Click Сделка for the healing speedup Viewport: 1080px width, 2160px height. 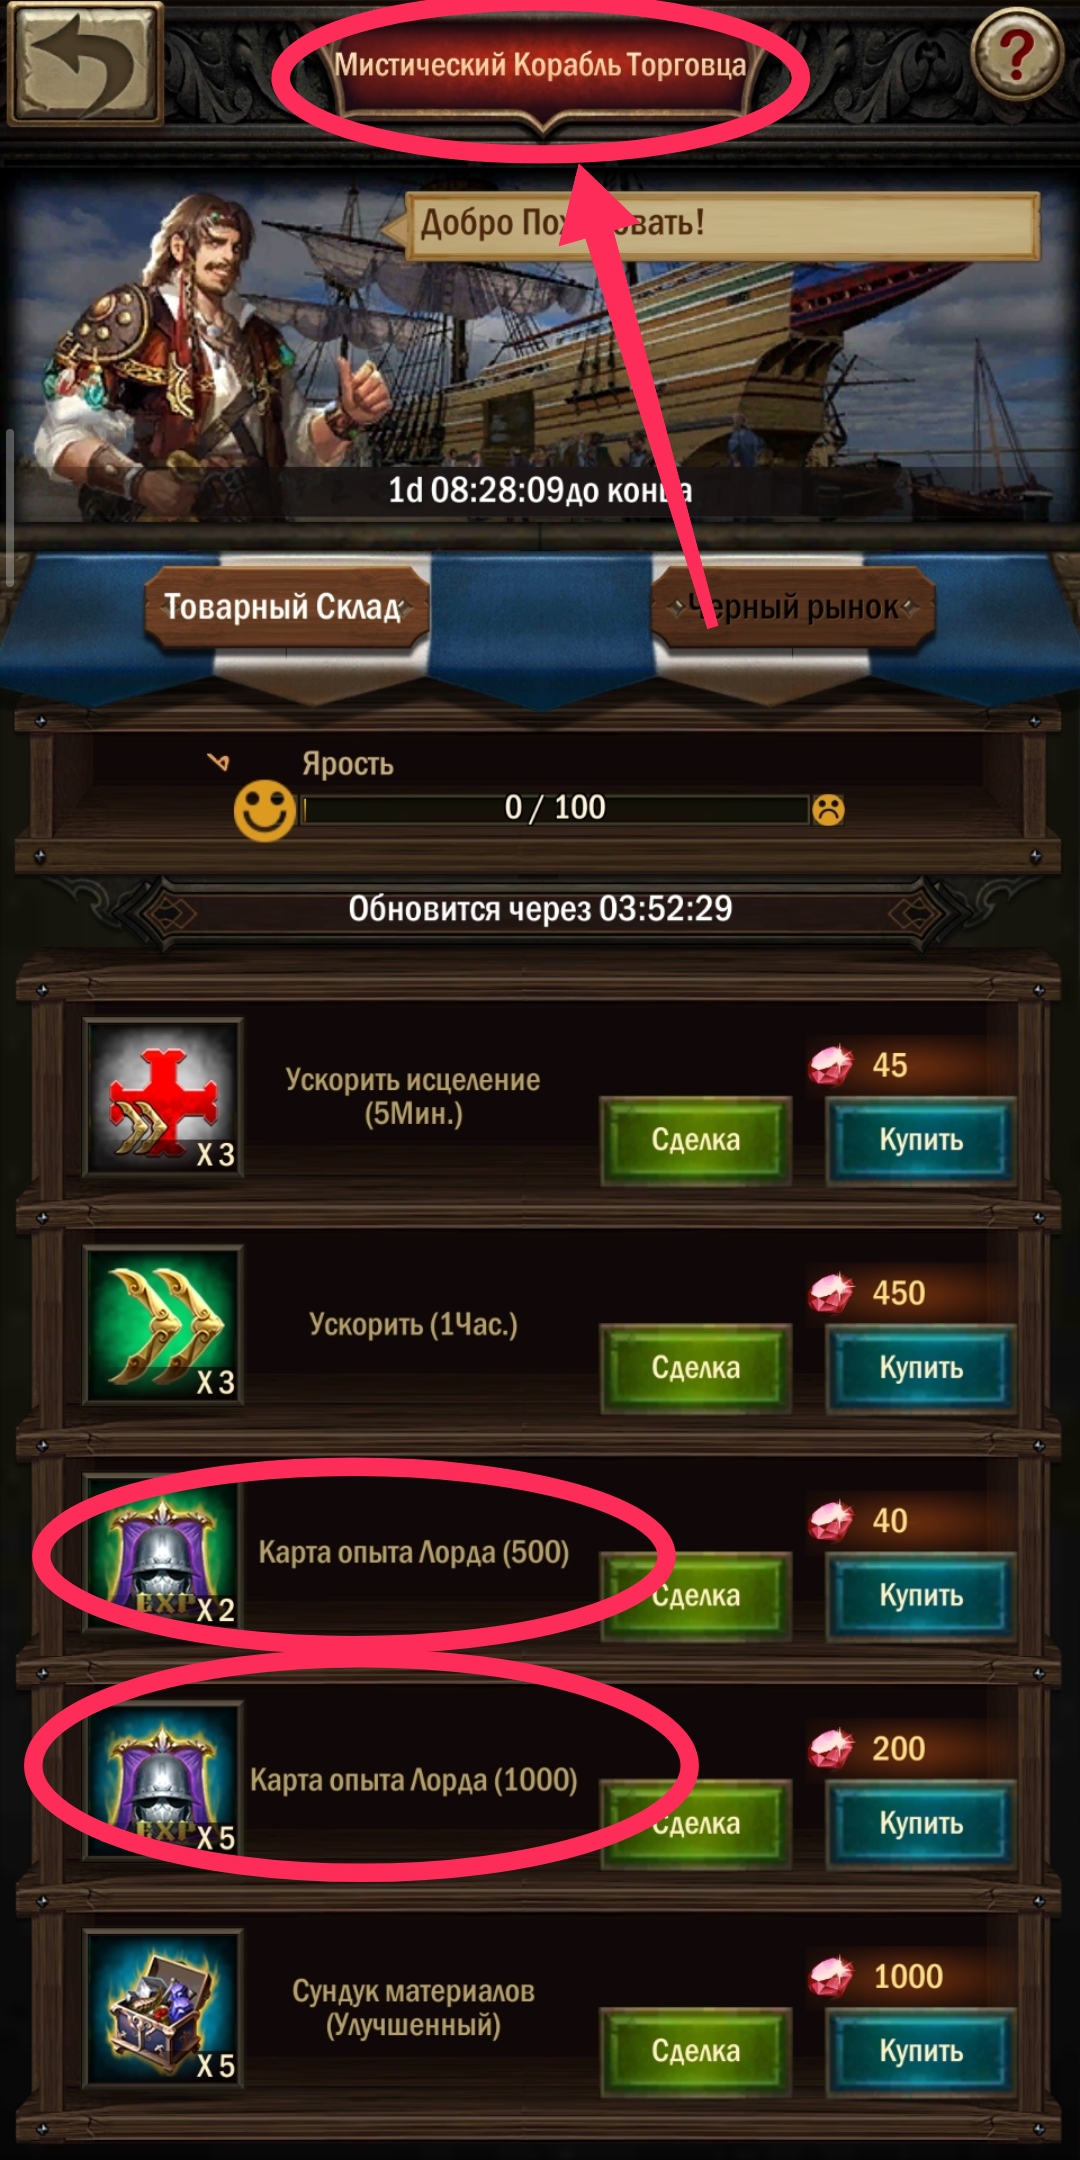pyautogui.click(x=695, y=1140)
